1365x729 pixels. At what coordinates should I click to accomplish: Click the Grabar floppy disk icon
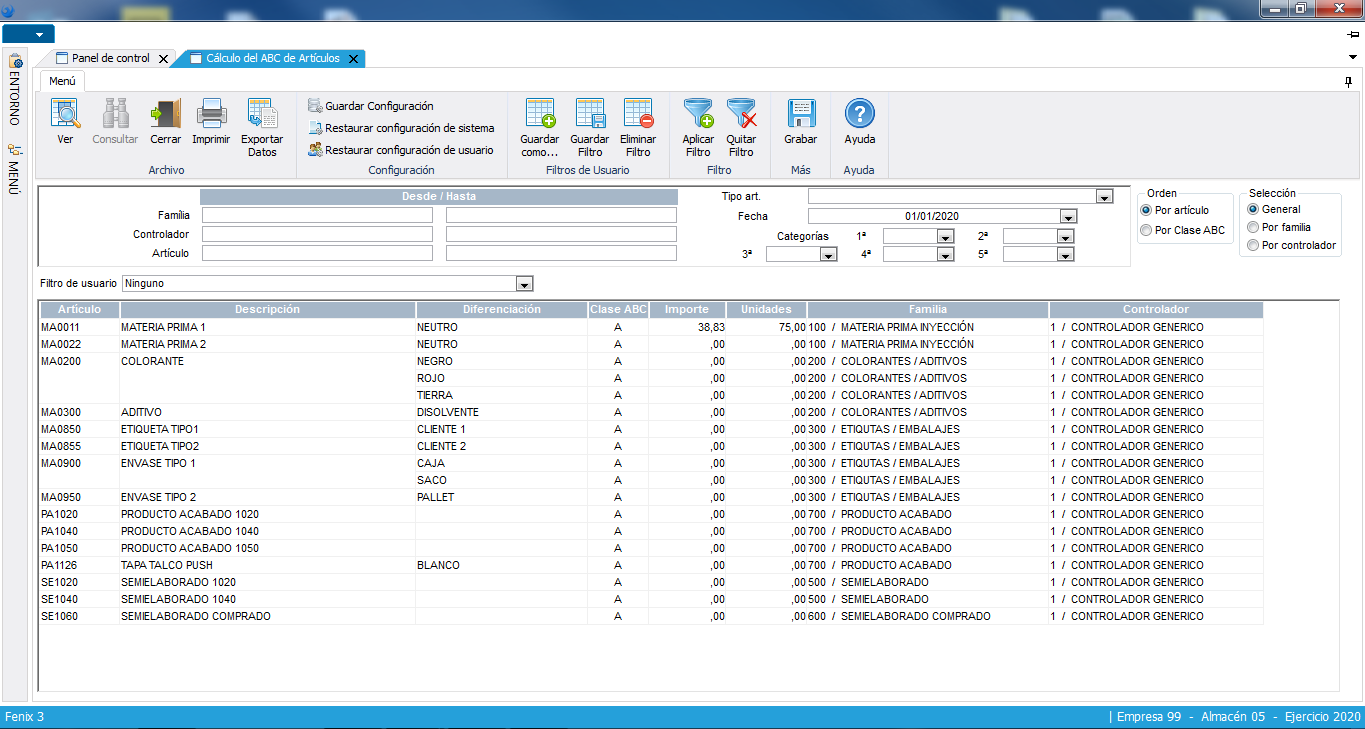click(x=800, y=115)
